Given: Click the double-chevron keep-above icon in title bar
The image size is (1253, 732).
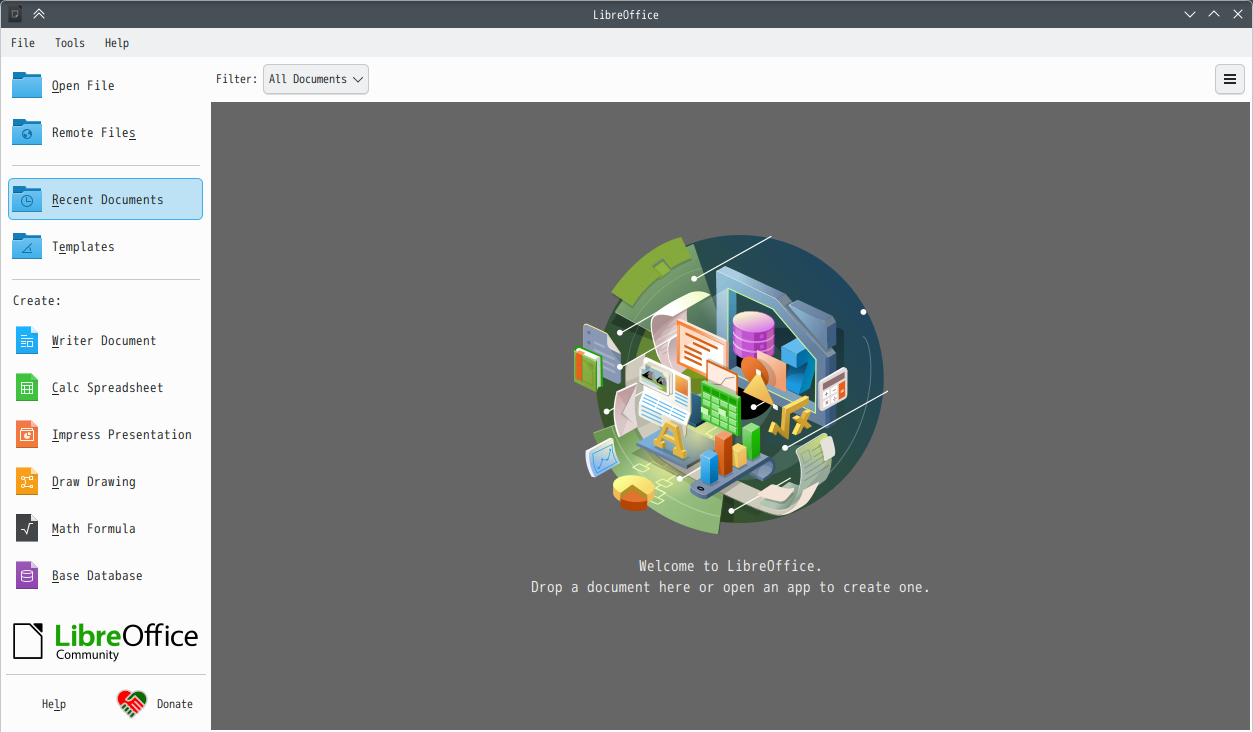Looking at the screenshot, I should [39, 14].
